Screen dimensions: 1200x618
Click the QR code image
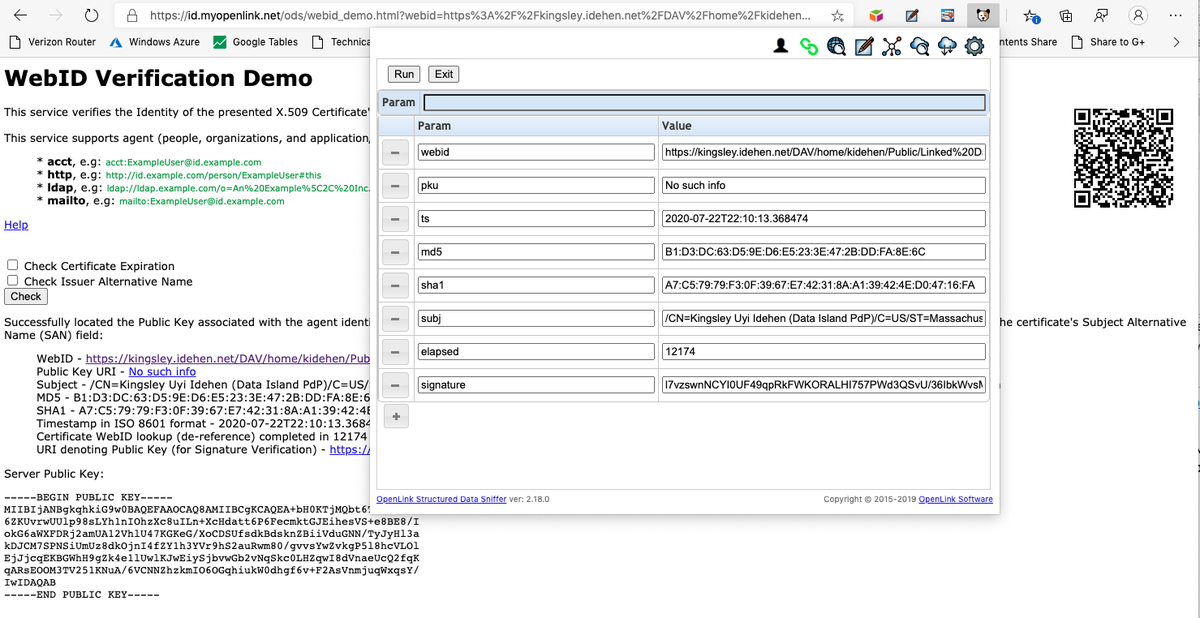(x=1123, y=157)
